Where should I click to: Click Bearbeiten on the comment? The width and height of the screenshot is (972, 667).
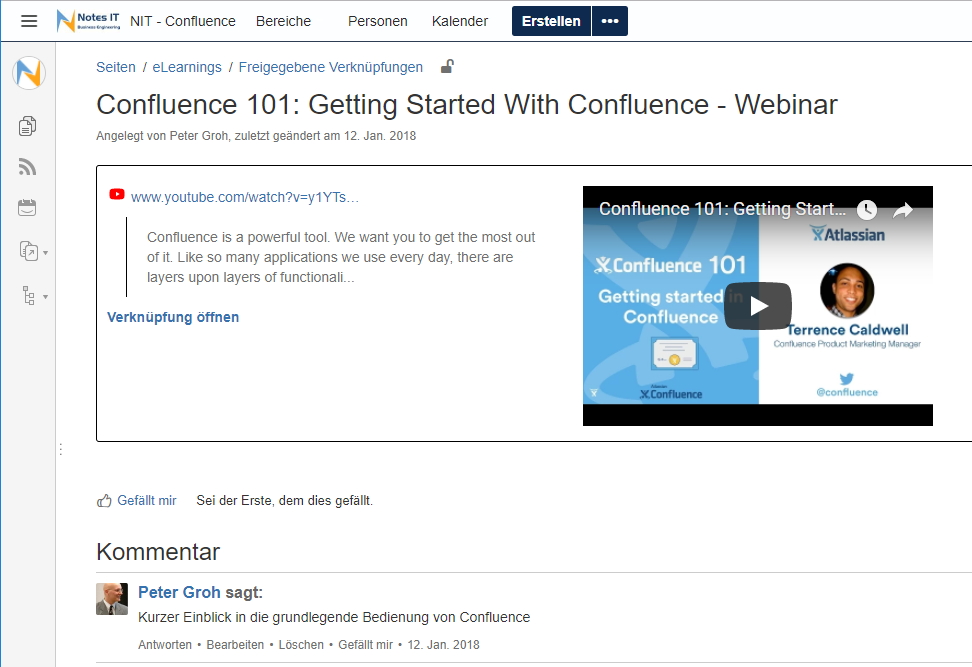(235, 645)
